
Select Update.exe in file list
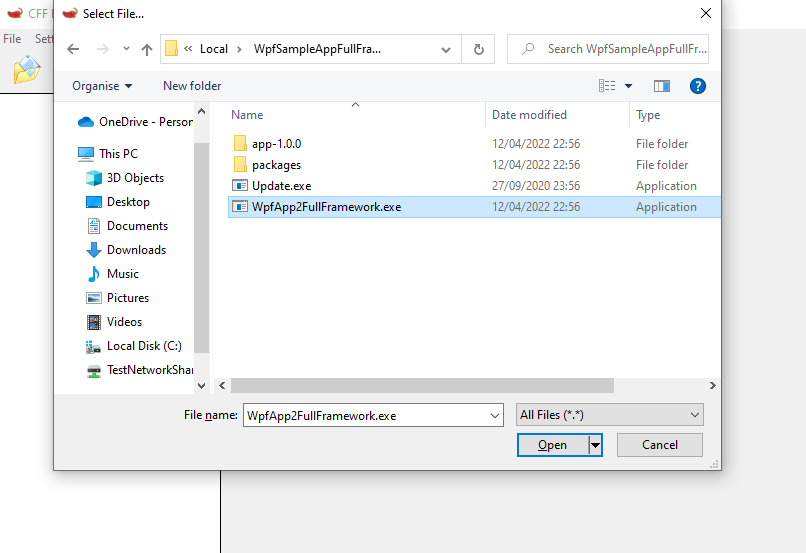[x=281, y=186]
